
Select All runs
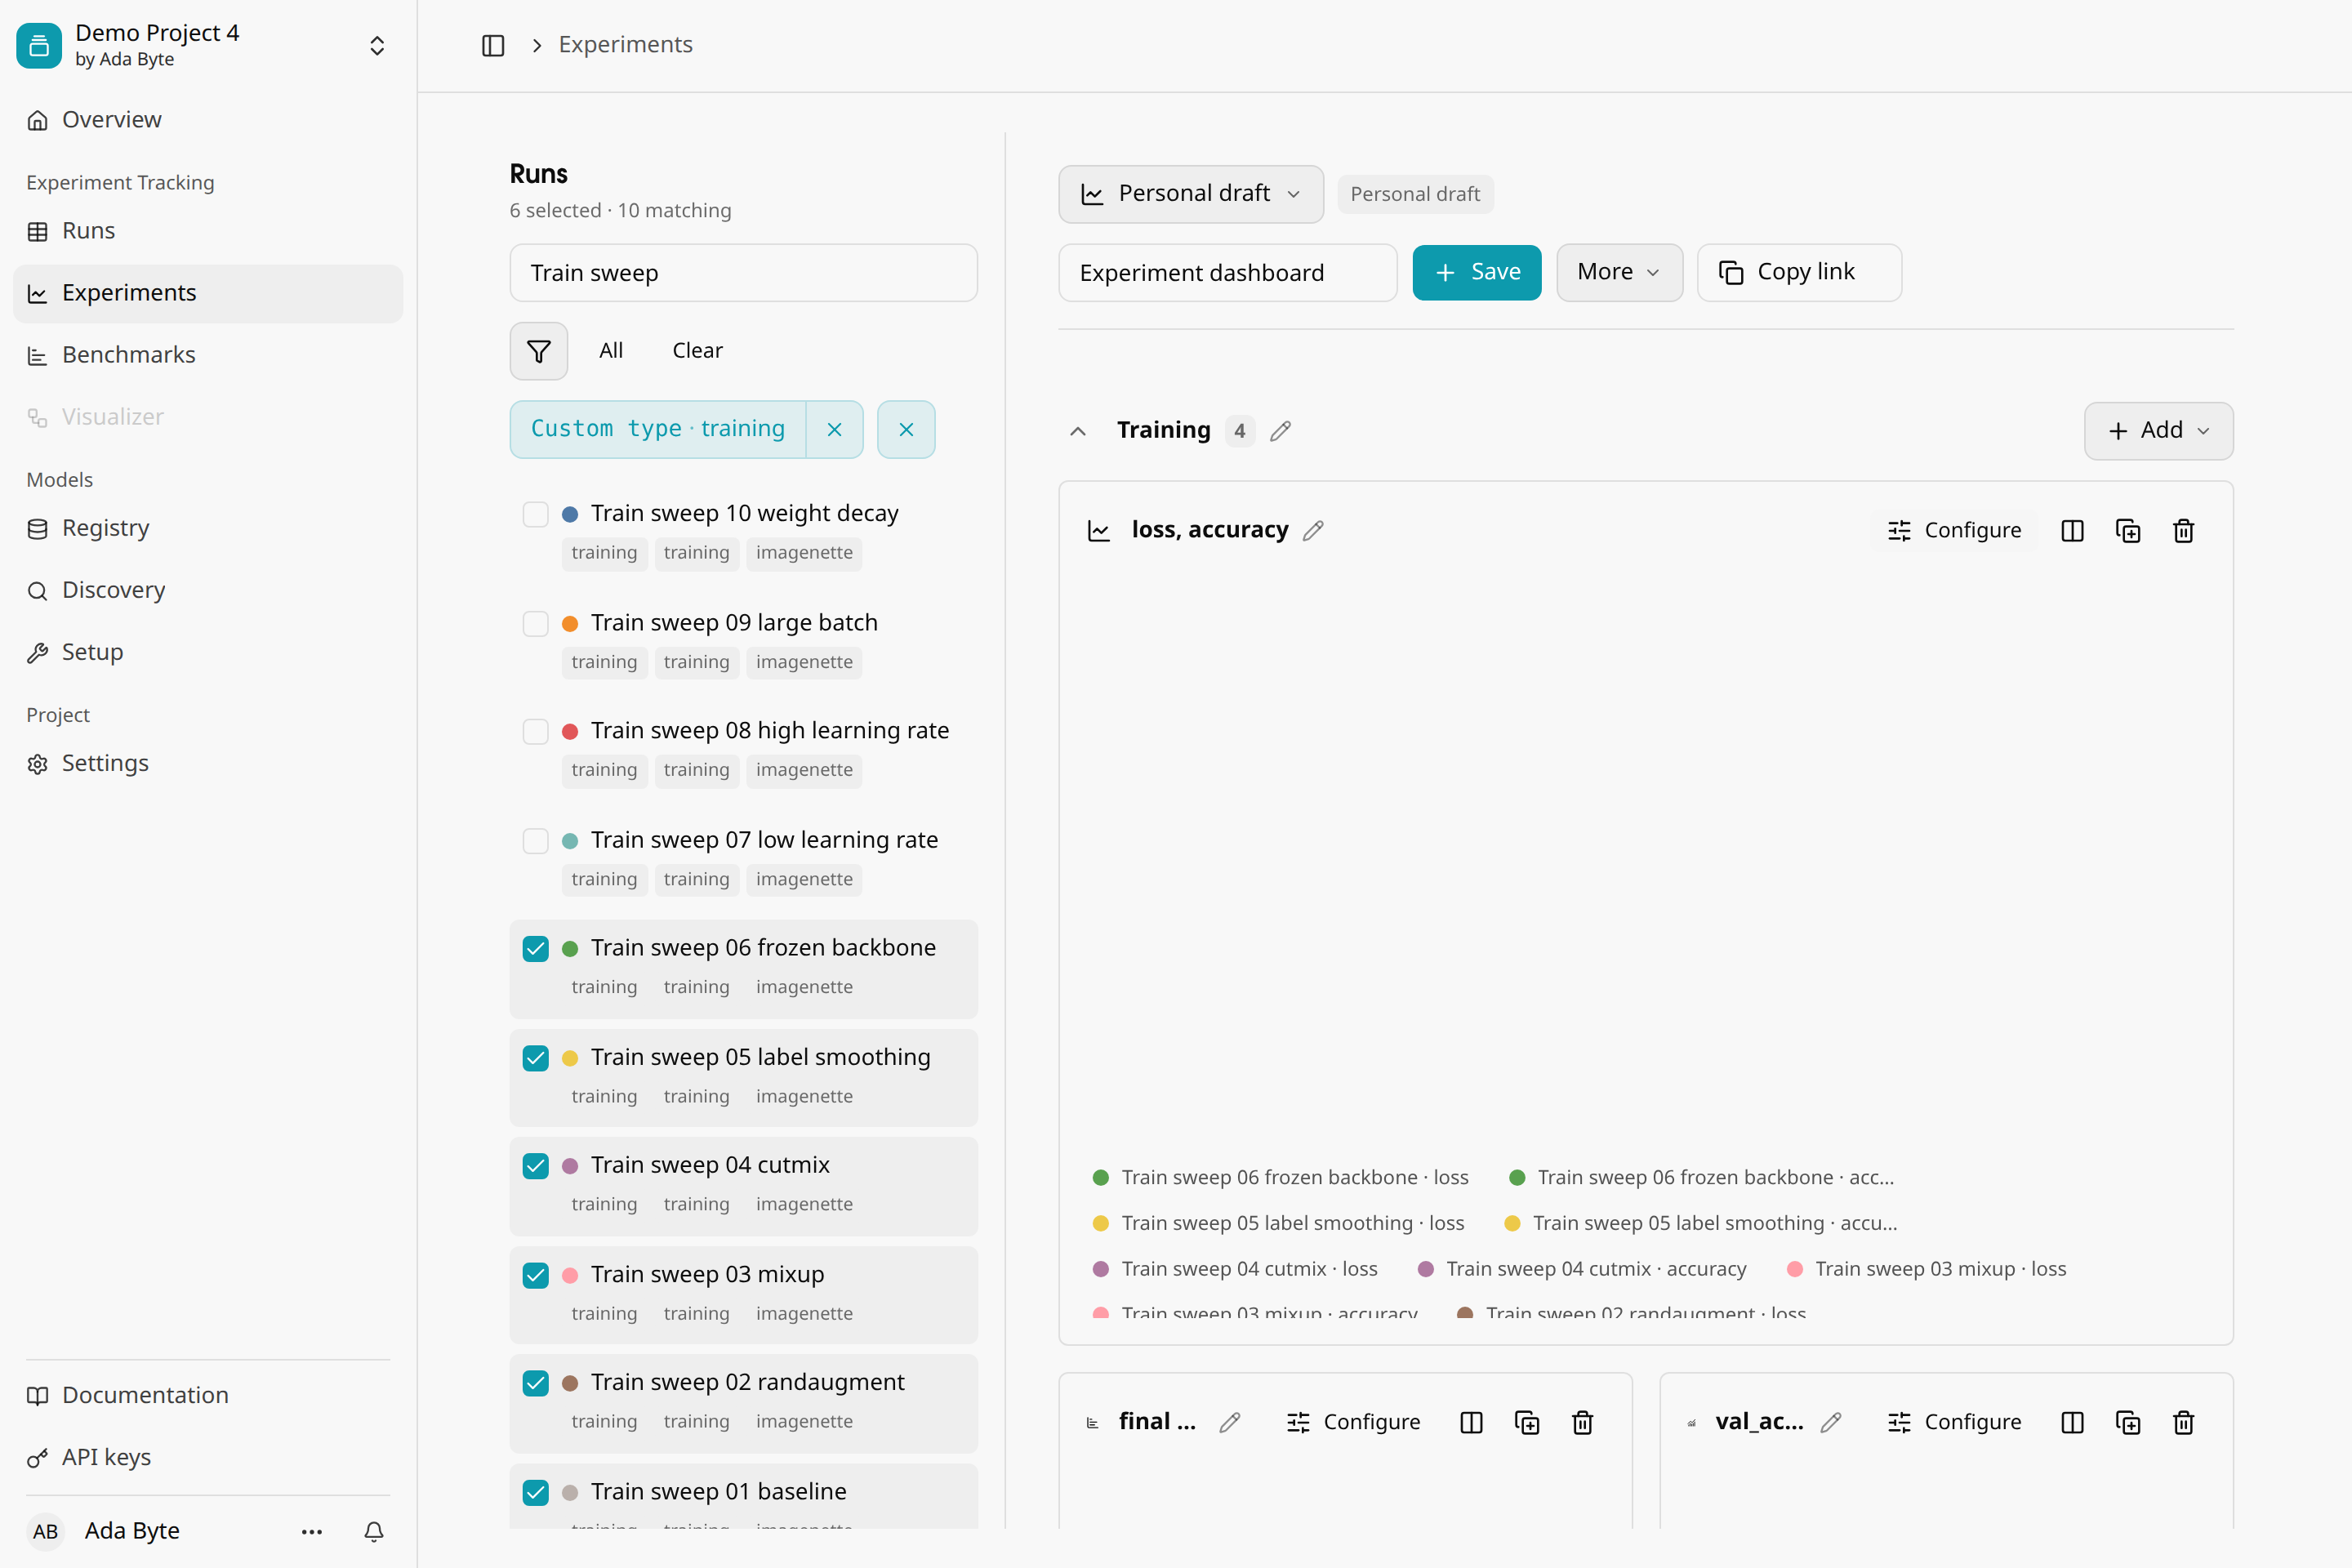(611, 351)
